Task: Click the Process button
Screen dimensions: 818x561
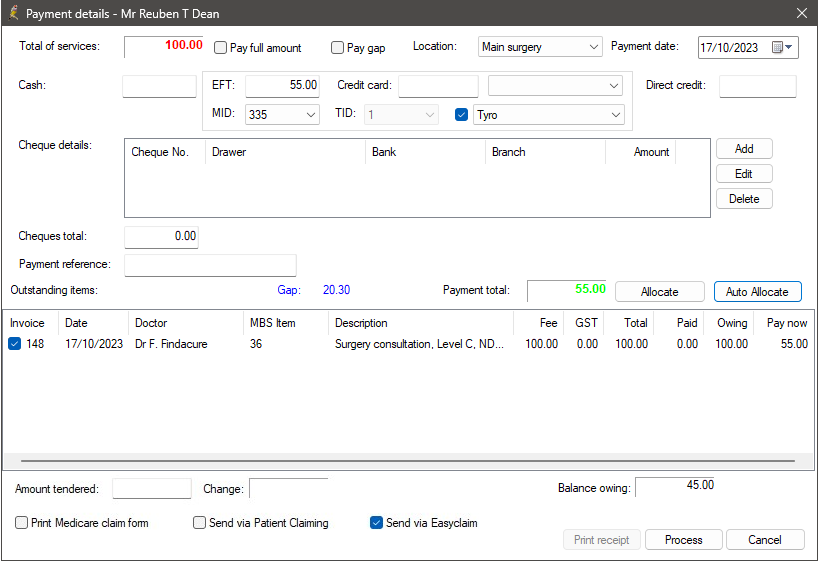Action: (x=683, y=540)
